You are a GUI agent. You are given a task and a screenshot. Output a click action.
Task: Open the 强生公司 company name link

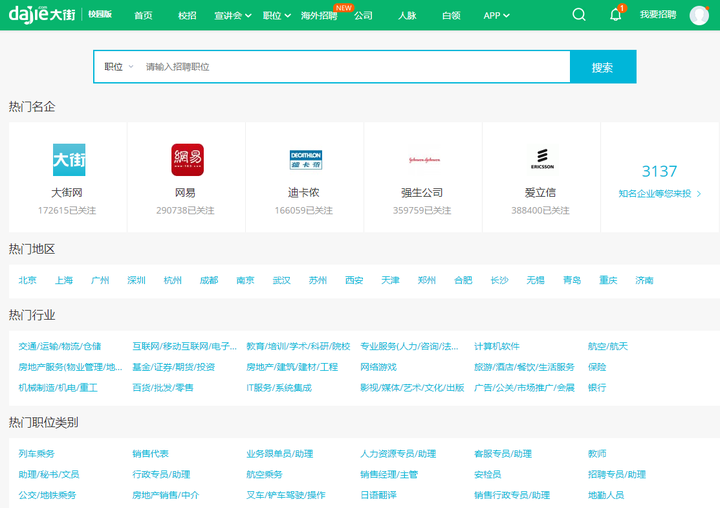[422, 192]
